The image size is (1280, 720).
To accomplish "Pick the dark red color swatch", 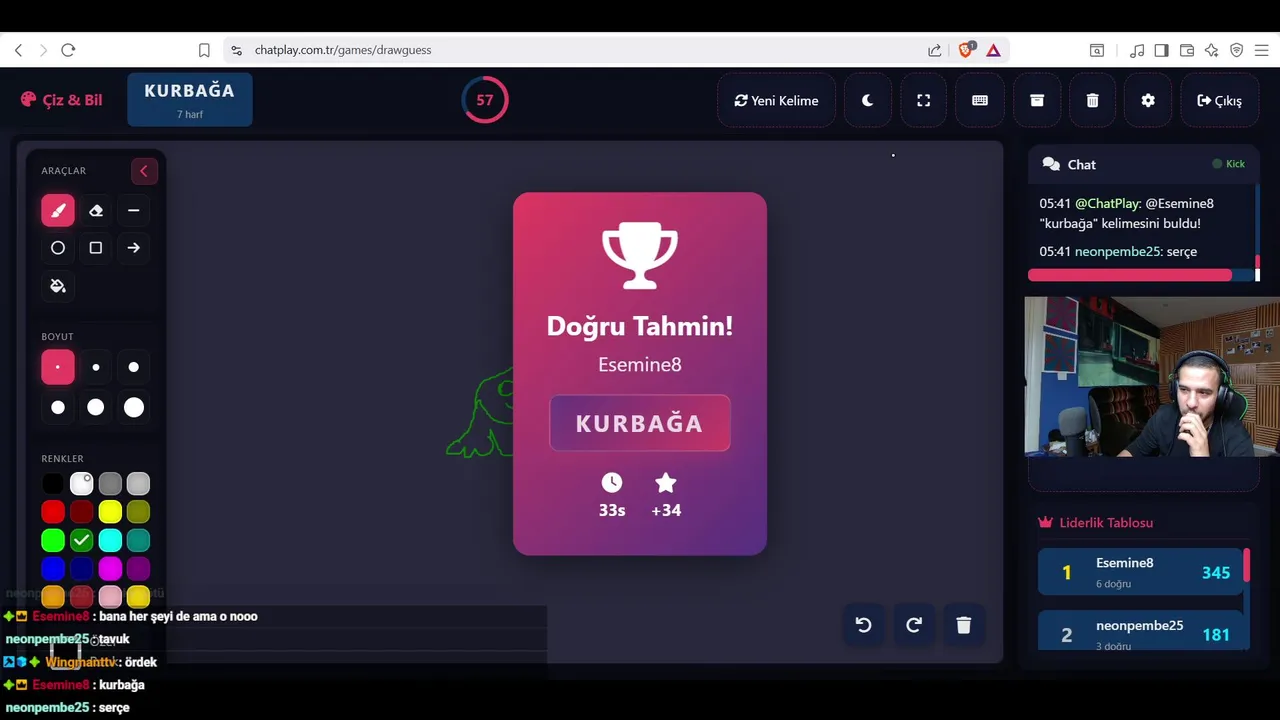I will pos(82,512).
